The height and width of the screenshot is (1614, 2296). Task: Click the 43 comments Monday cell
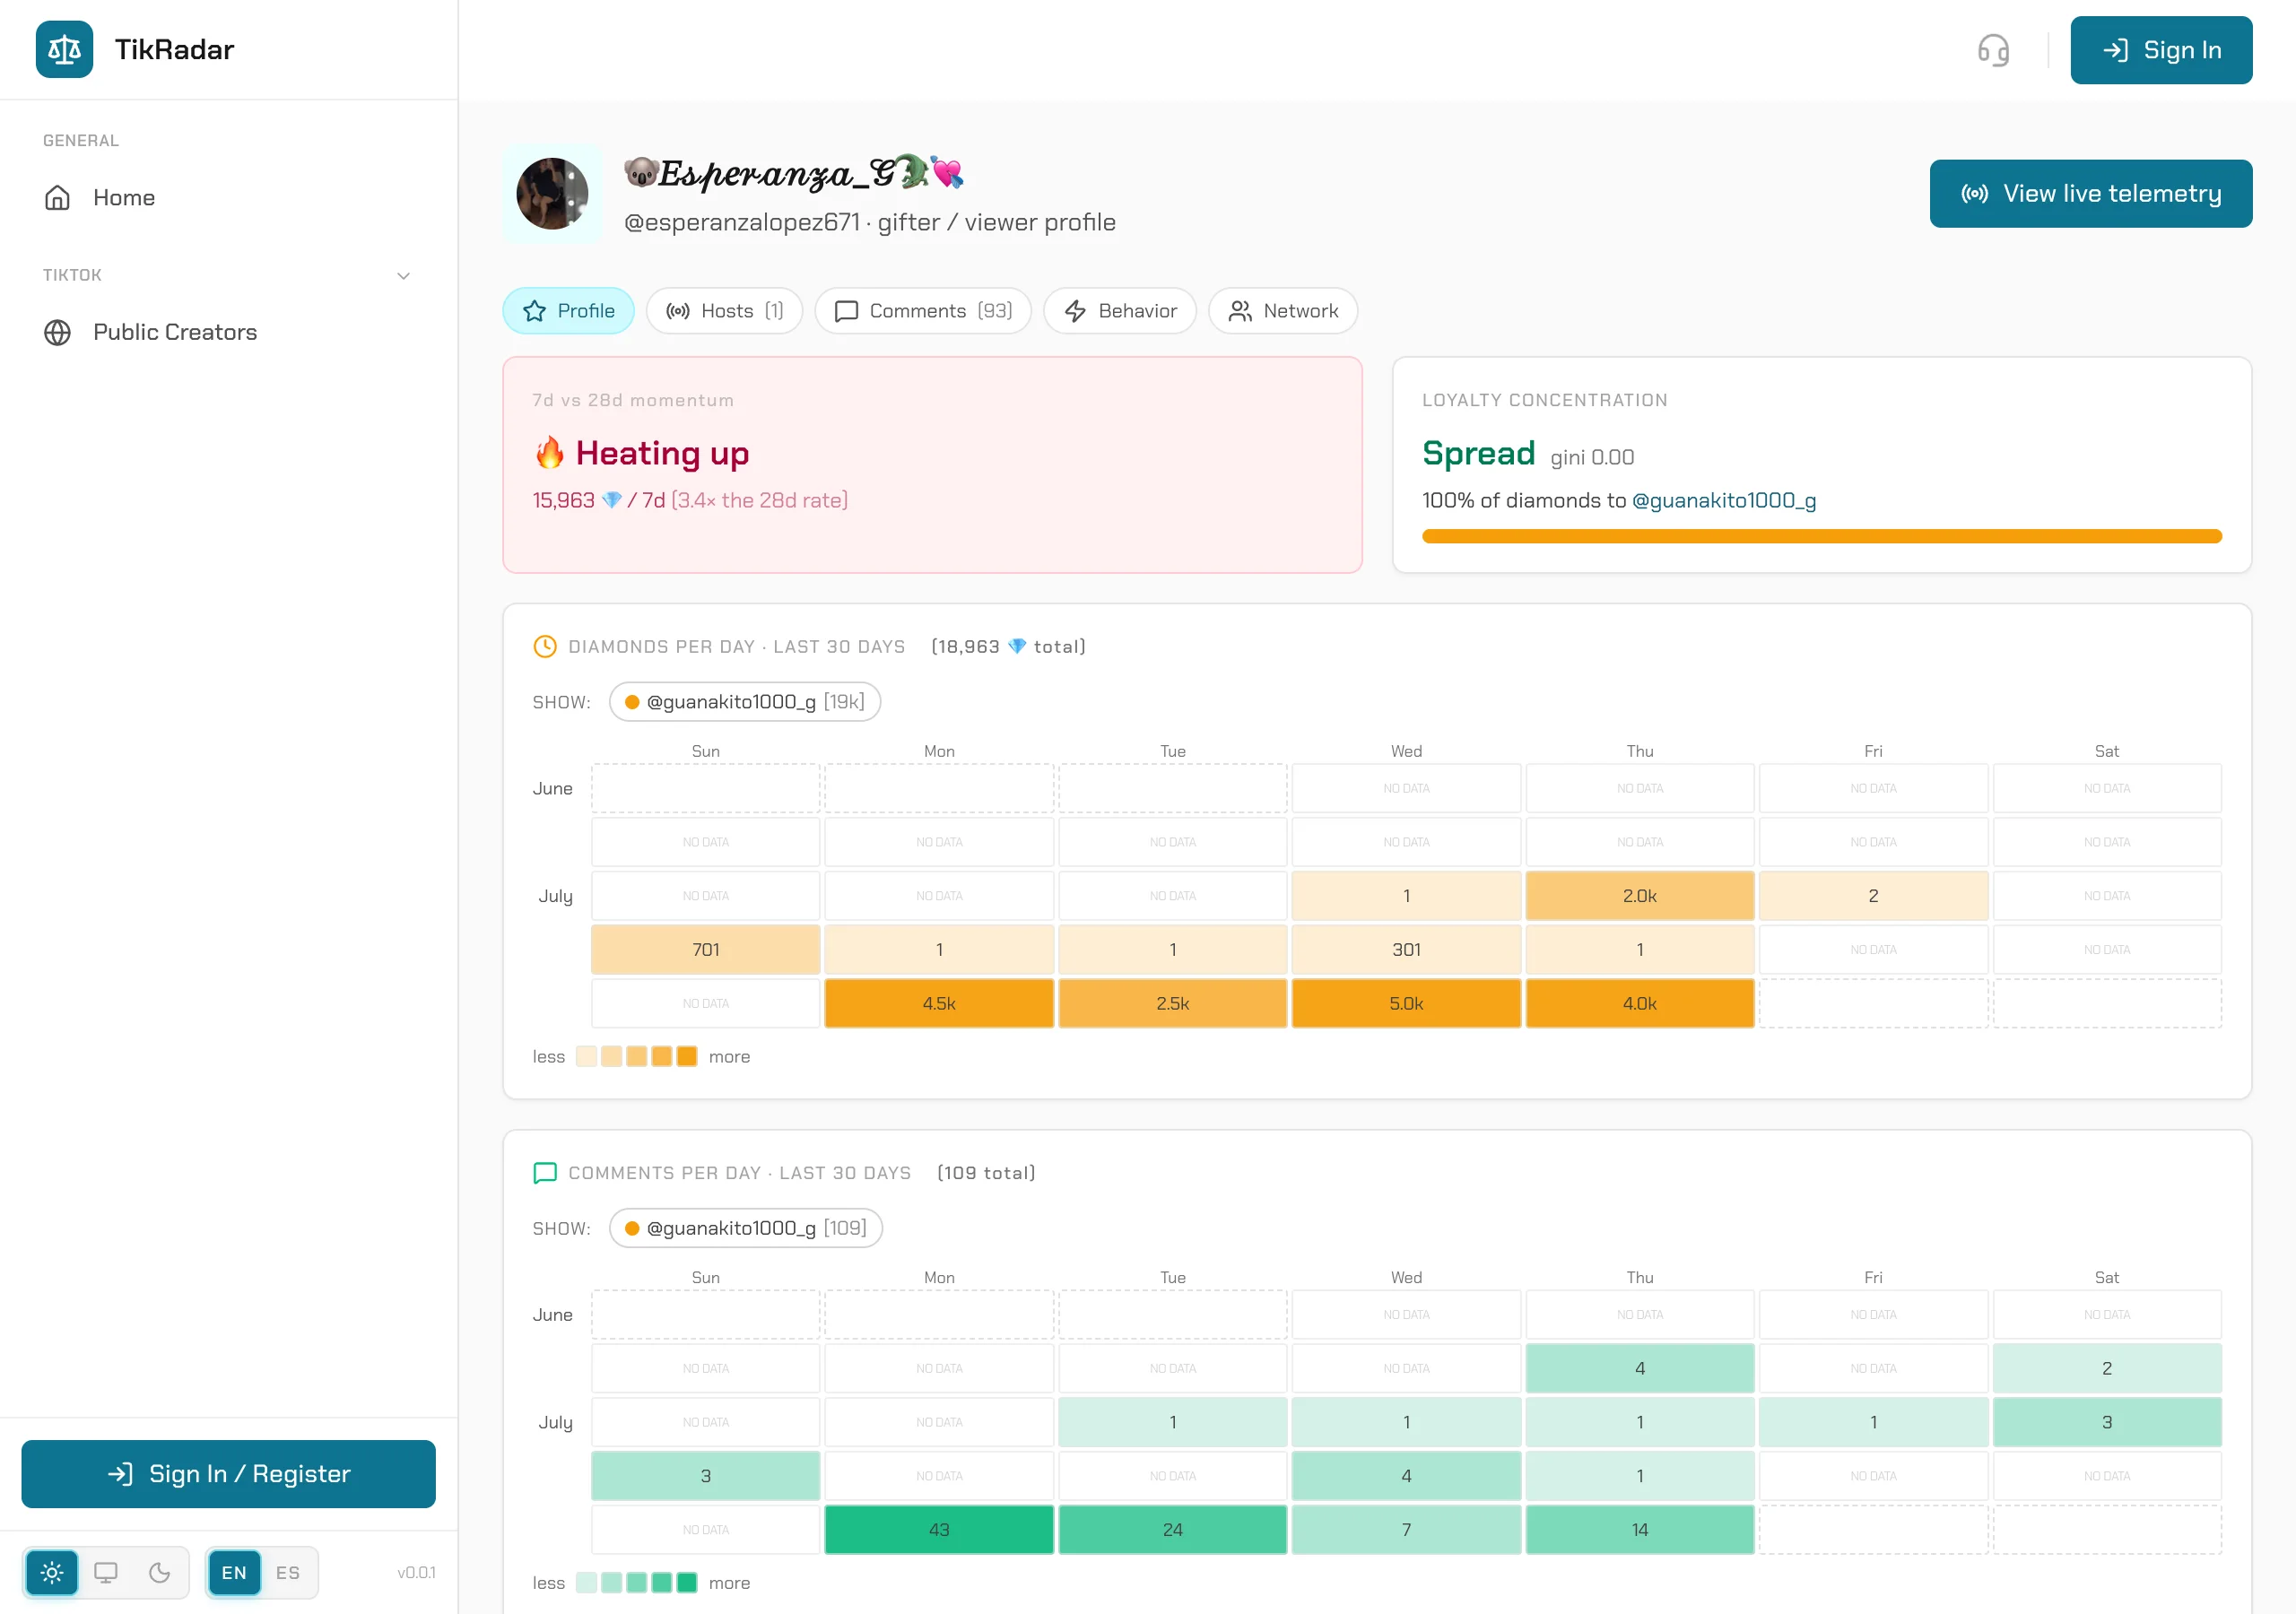tap(939, 1530)
